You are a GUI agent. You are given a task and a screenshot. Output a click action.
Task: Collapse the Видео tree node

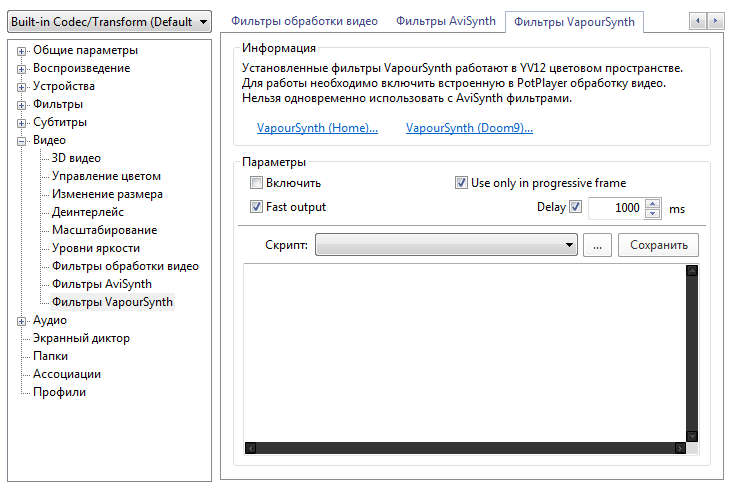pos(21,141)
